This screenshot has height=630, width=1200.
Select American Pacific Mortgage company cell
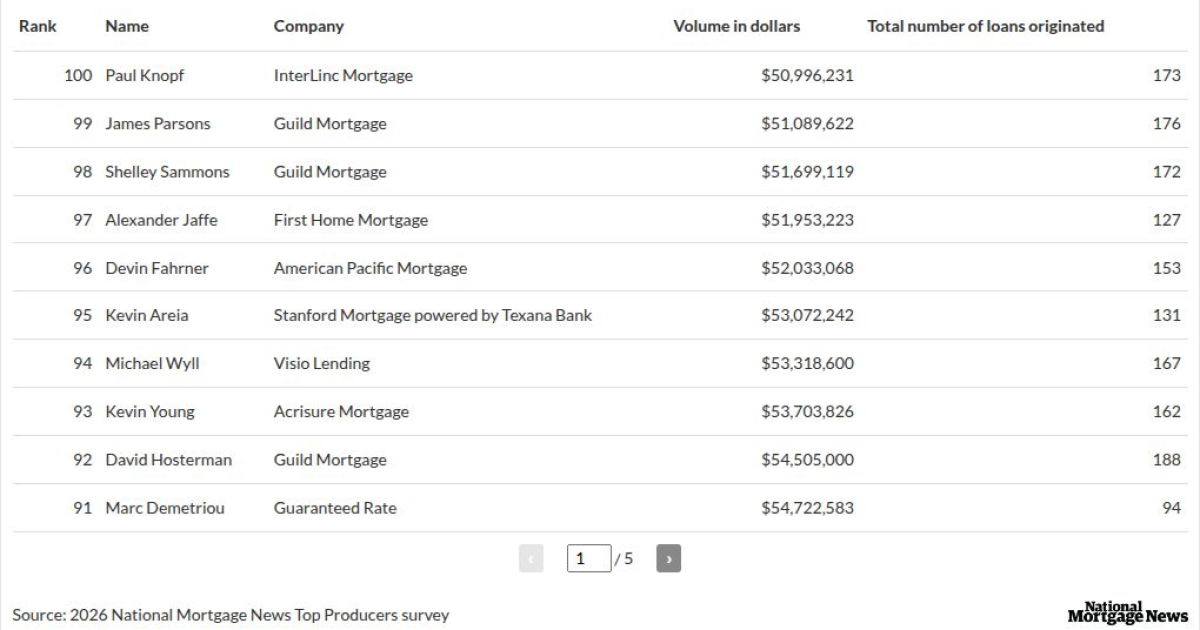tap(370, 268)
